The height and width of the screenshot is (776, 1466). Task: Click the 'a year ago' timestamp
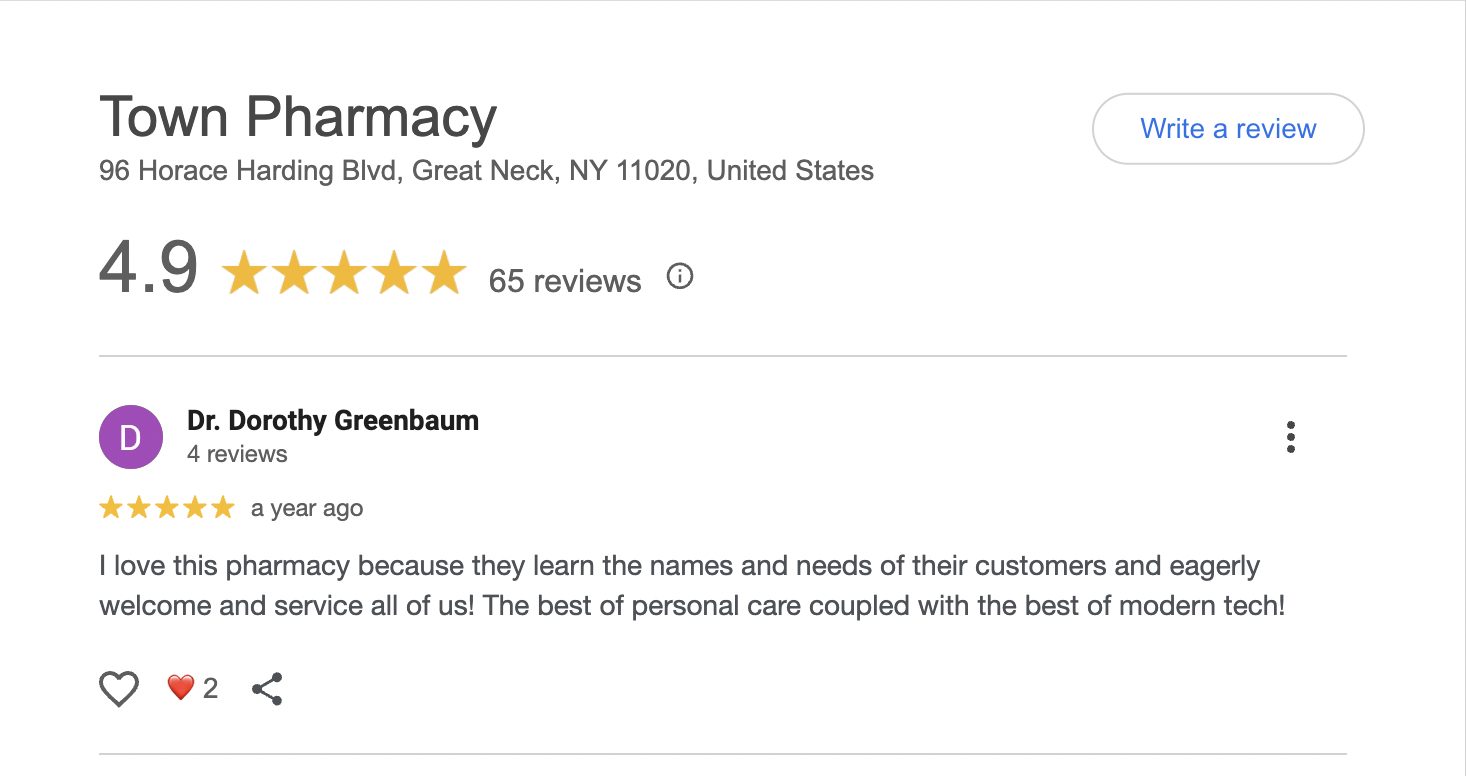(x=307, y=509)
